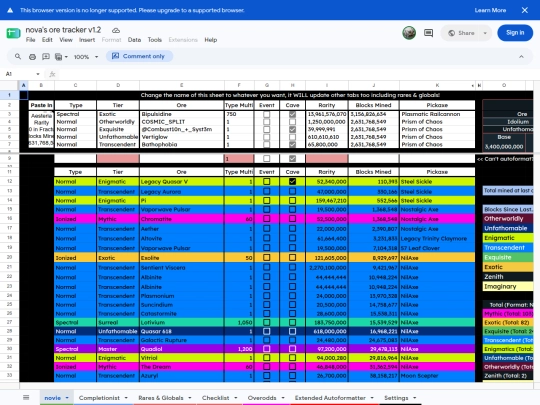Toggle Cave checkbox for Exolite row
The image size is (540, 405).
[292, 258]
